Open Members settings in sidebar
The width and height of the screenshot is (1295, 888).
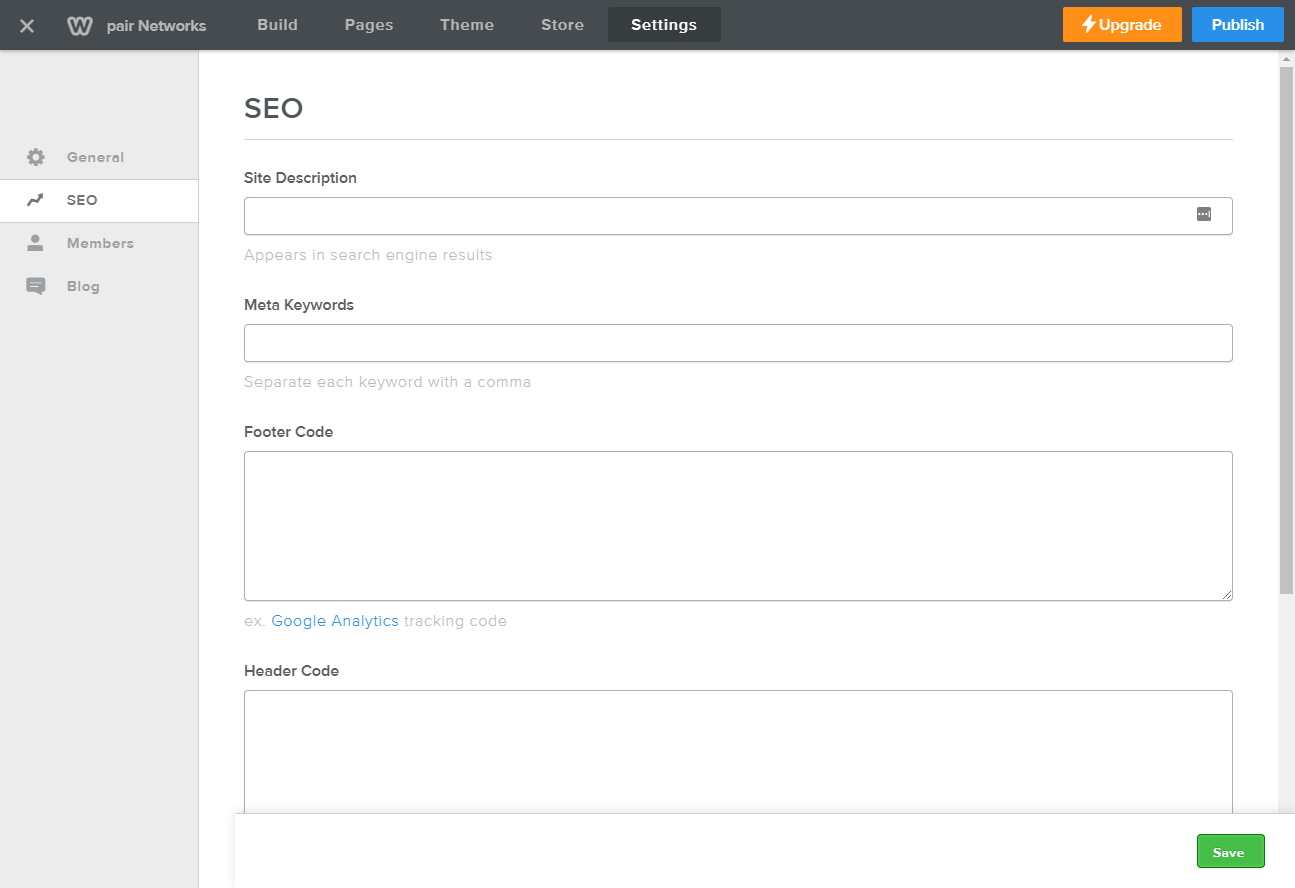pos(99,243)
